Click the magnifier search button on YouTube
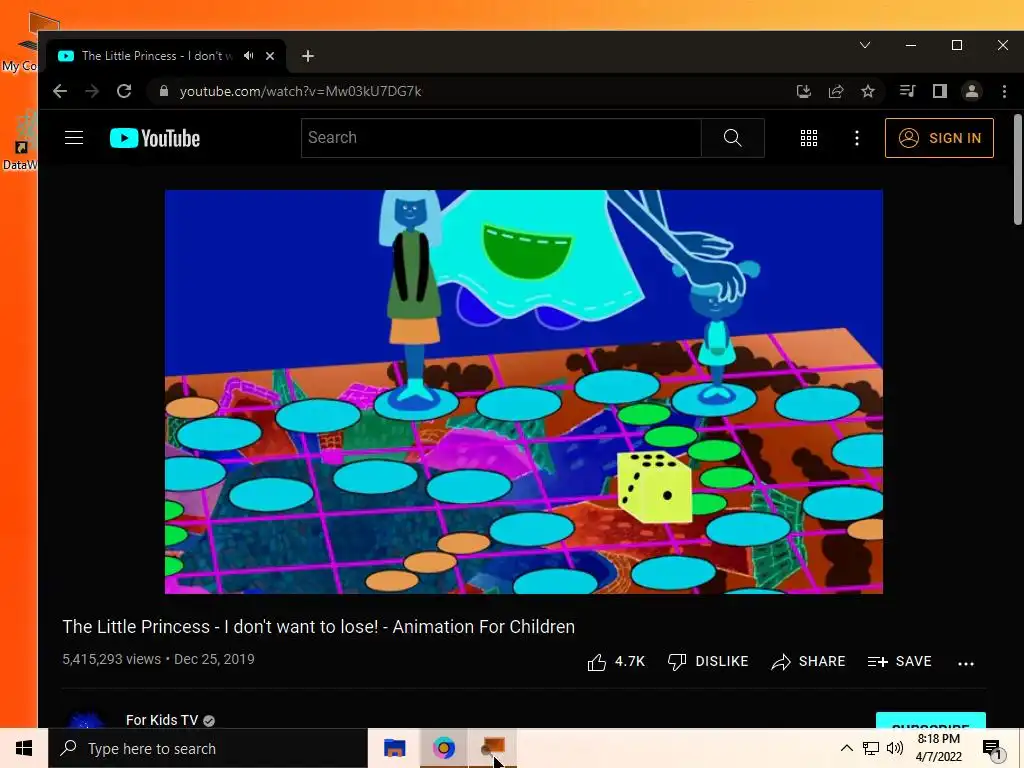 click(733, 138)
